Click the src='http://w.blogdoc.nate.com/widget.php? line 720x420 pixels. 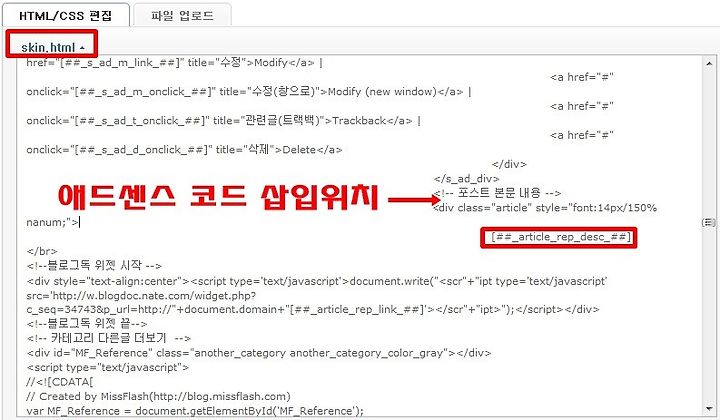tap(141, 295)
